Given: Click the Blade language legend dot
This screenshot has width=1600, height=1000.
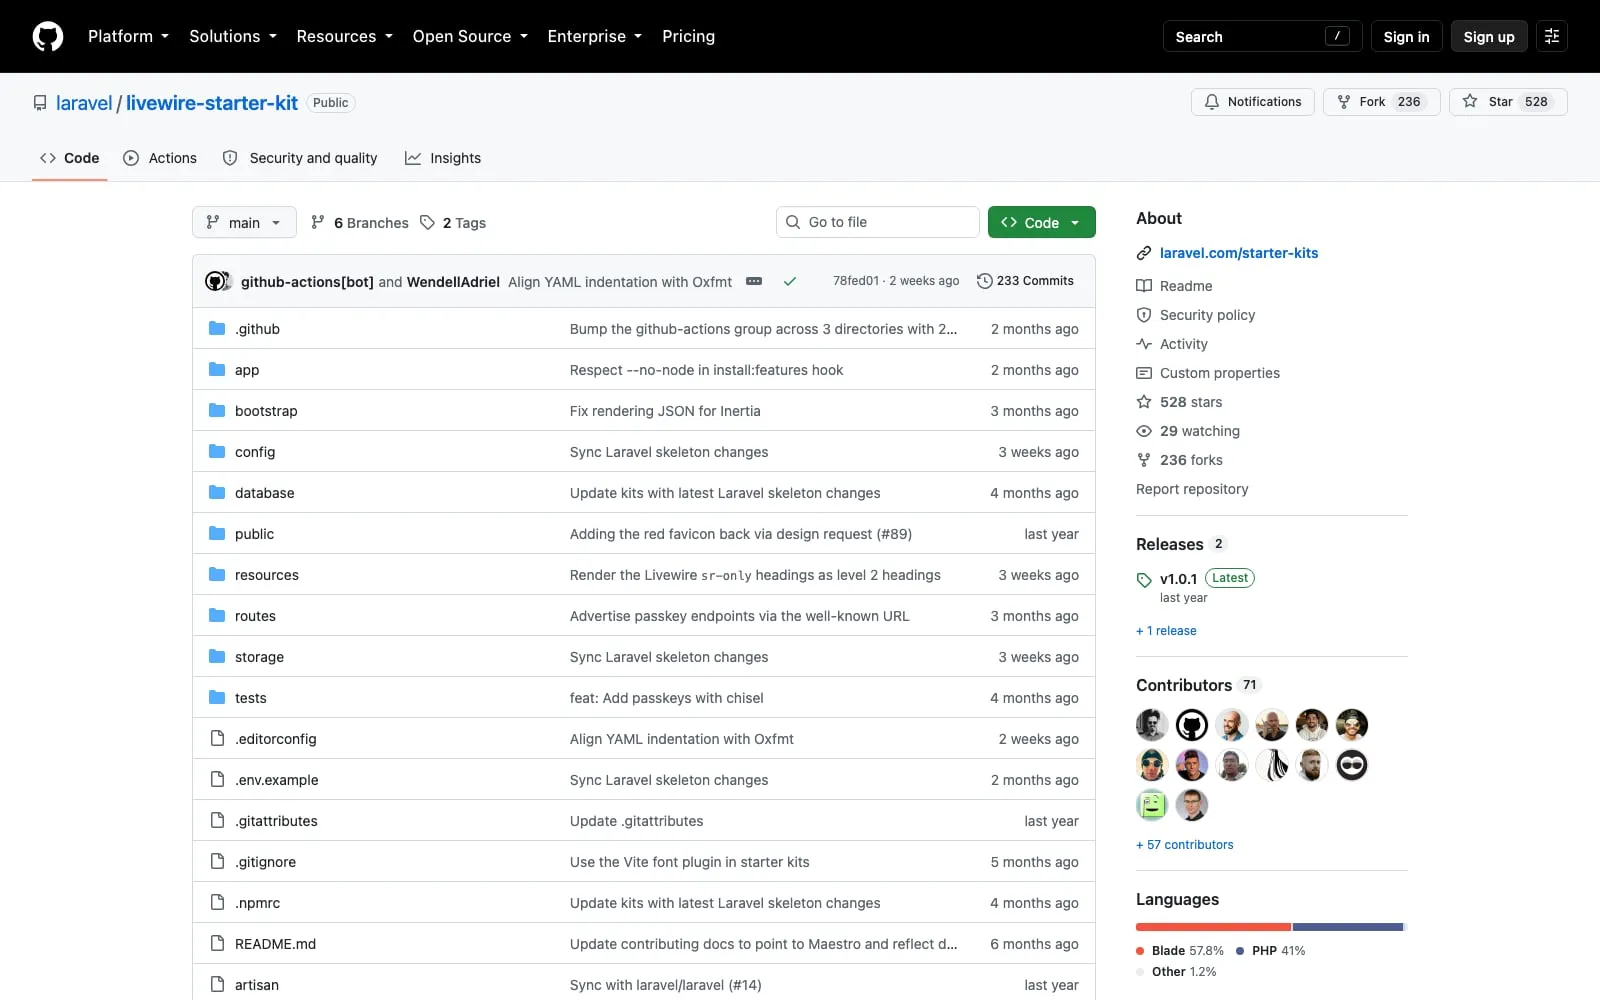Looking at the screenshot, I should 1140,951.
